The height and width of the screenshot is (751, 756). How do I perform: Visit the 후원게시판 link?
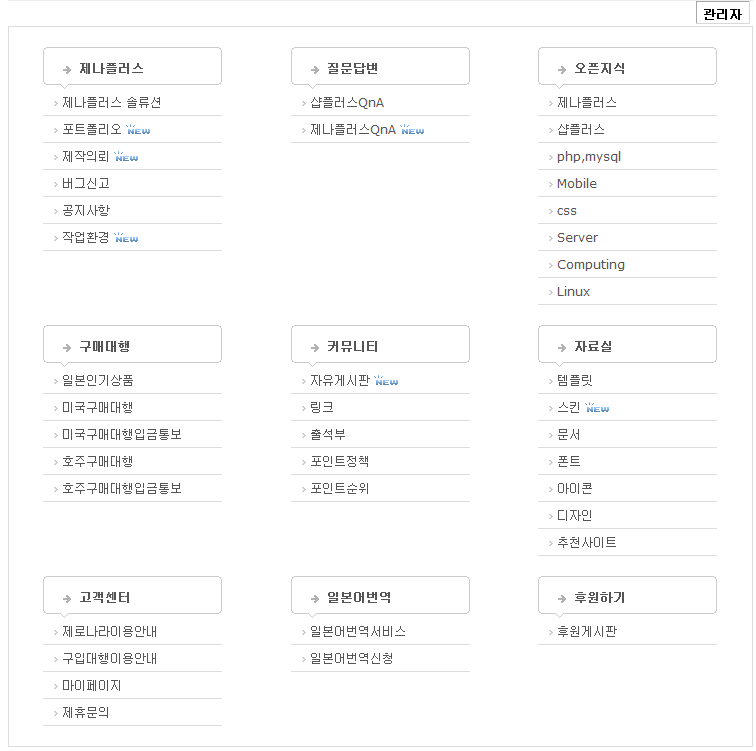587,631
